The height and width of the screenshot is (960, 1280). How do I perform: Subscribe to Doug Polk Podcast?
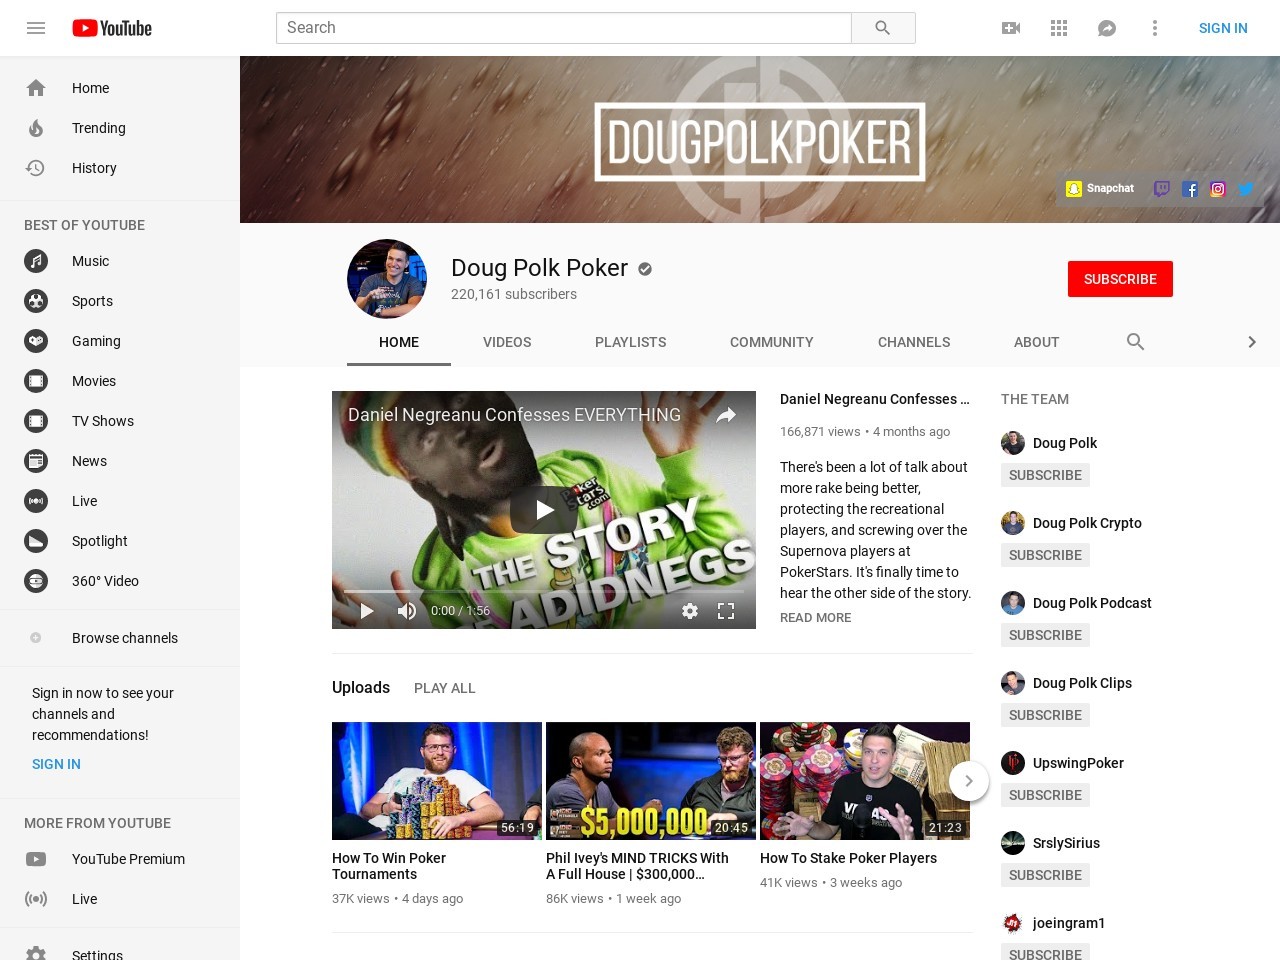tap(1045, 635)
